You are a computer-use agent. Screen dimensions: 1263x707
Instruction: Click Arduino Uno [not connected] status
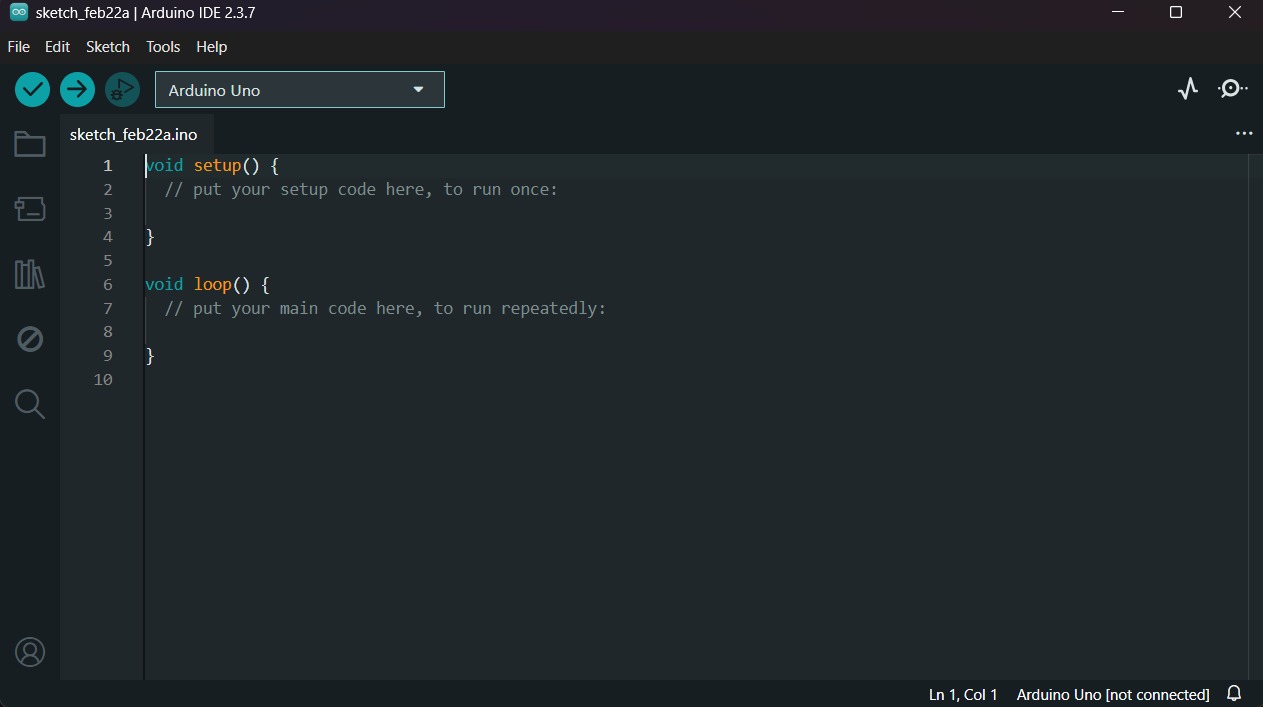pos(1113,694)
